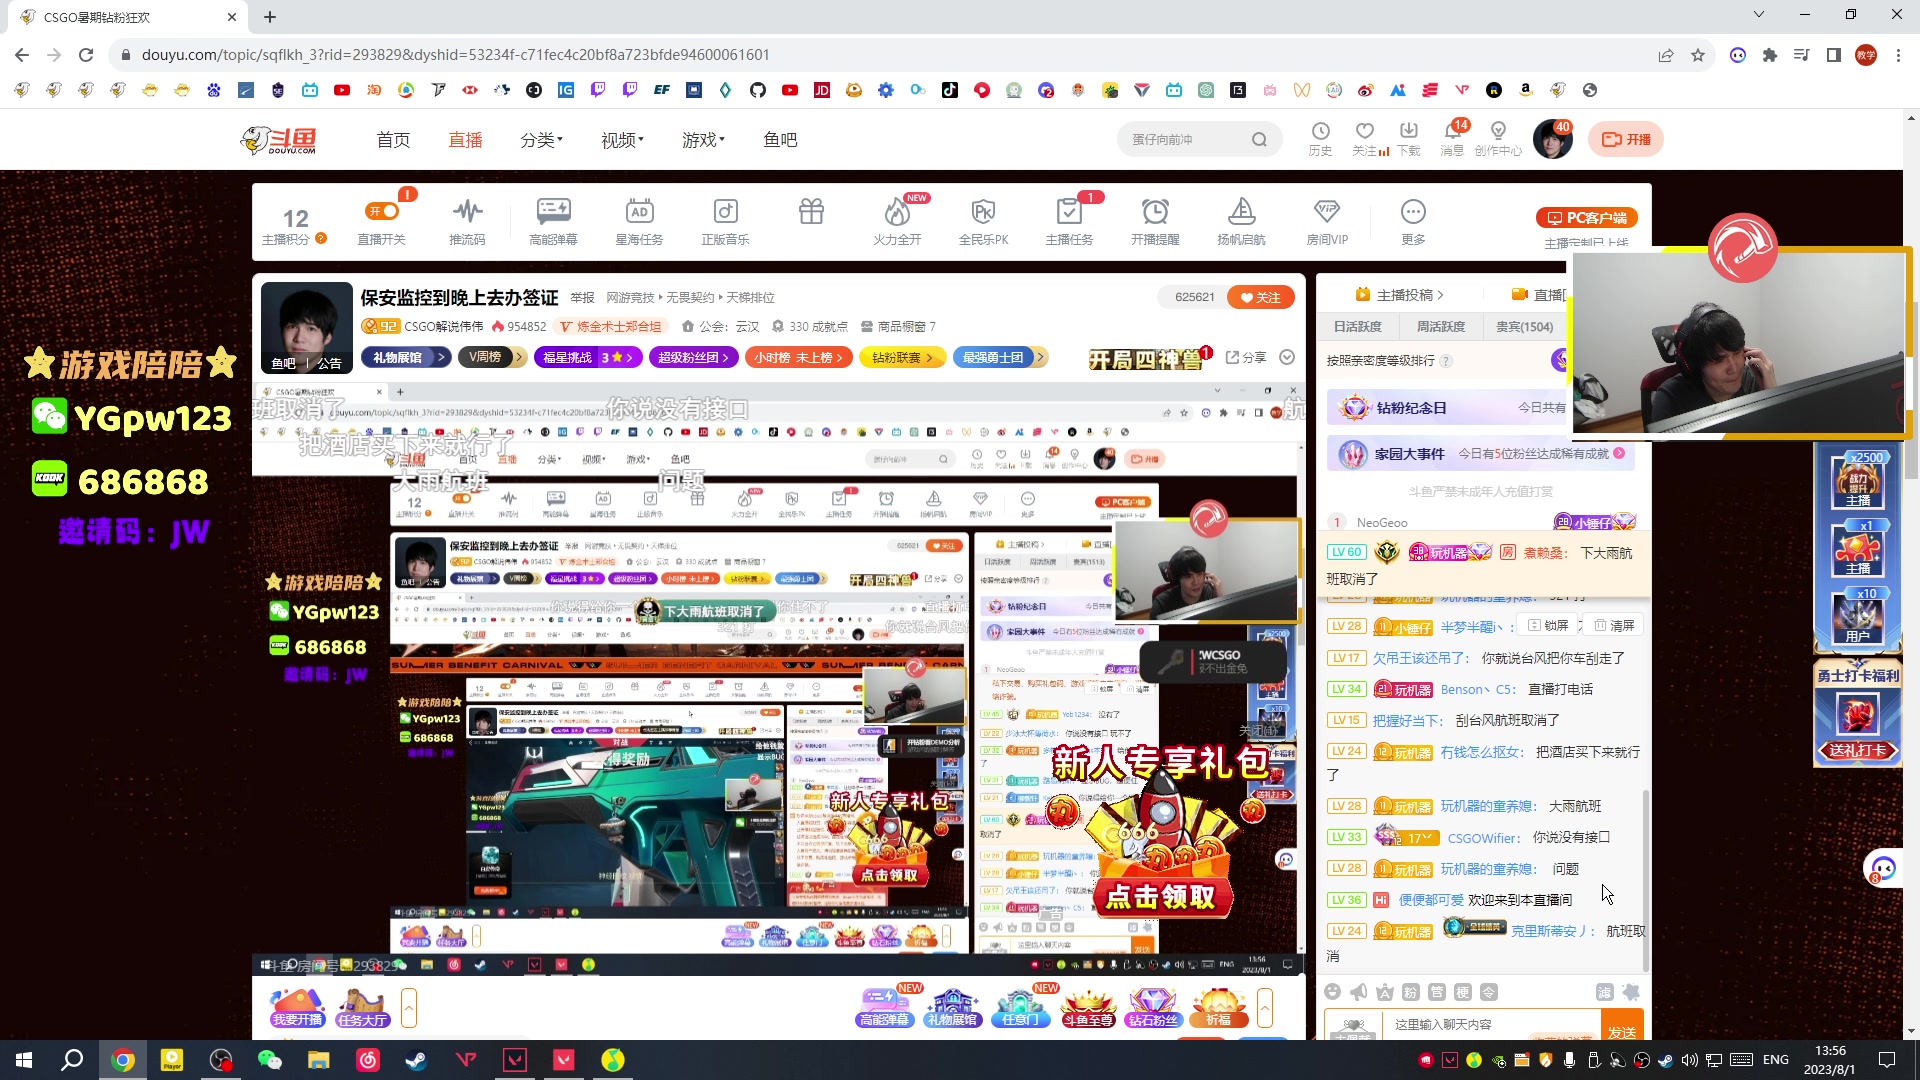Set a 开播提醒 broadcast reminder
This screenshot has width=1920, height=1080.
point(1156,220)
